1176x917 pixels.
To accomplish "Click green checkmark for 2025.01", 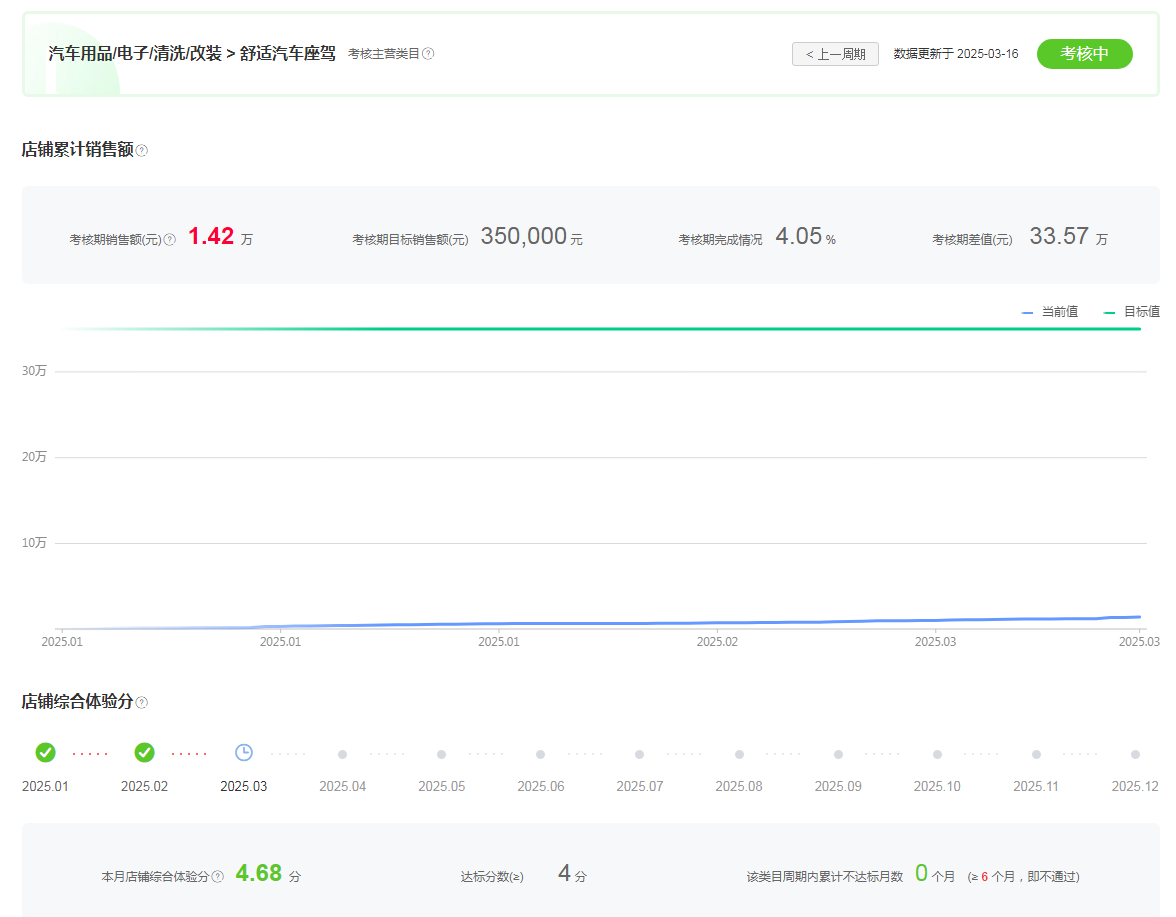I will pyautogui.click(x=45, y=753).
